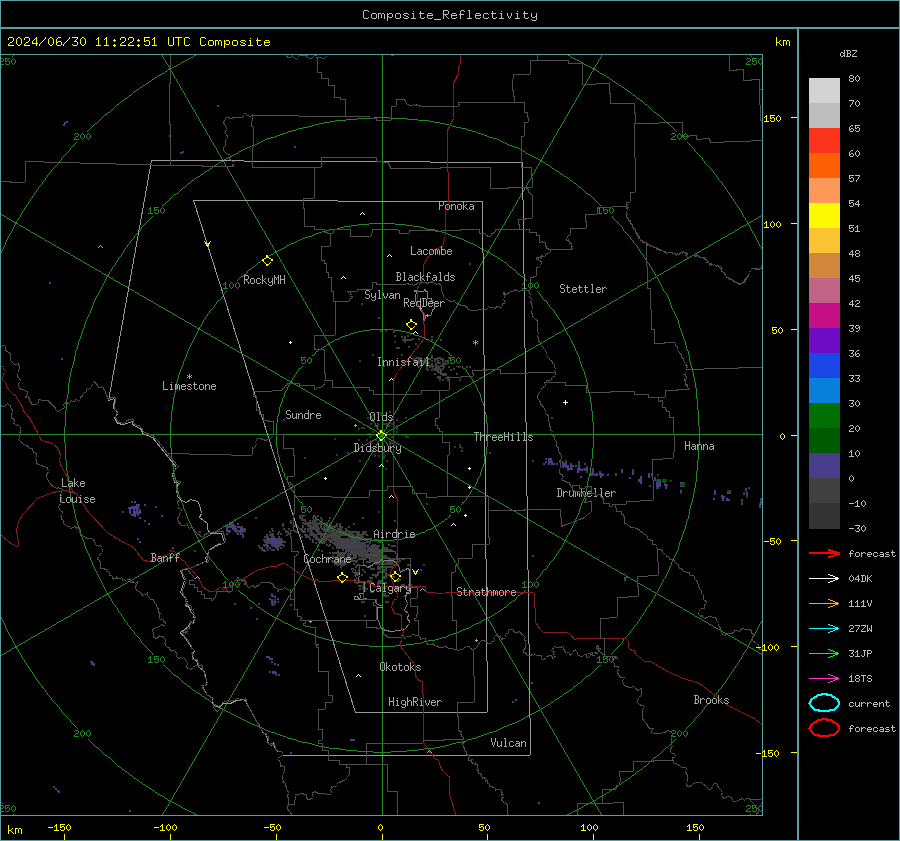Click the Cochrane town label
This screenshot has width=900, height=841.
(x=327, y=559)
